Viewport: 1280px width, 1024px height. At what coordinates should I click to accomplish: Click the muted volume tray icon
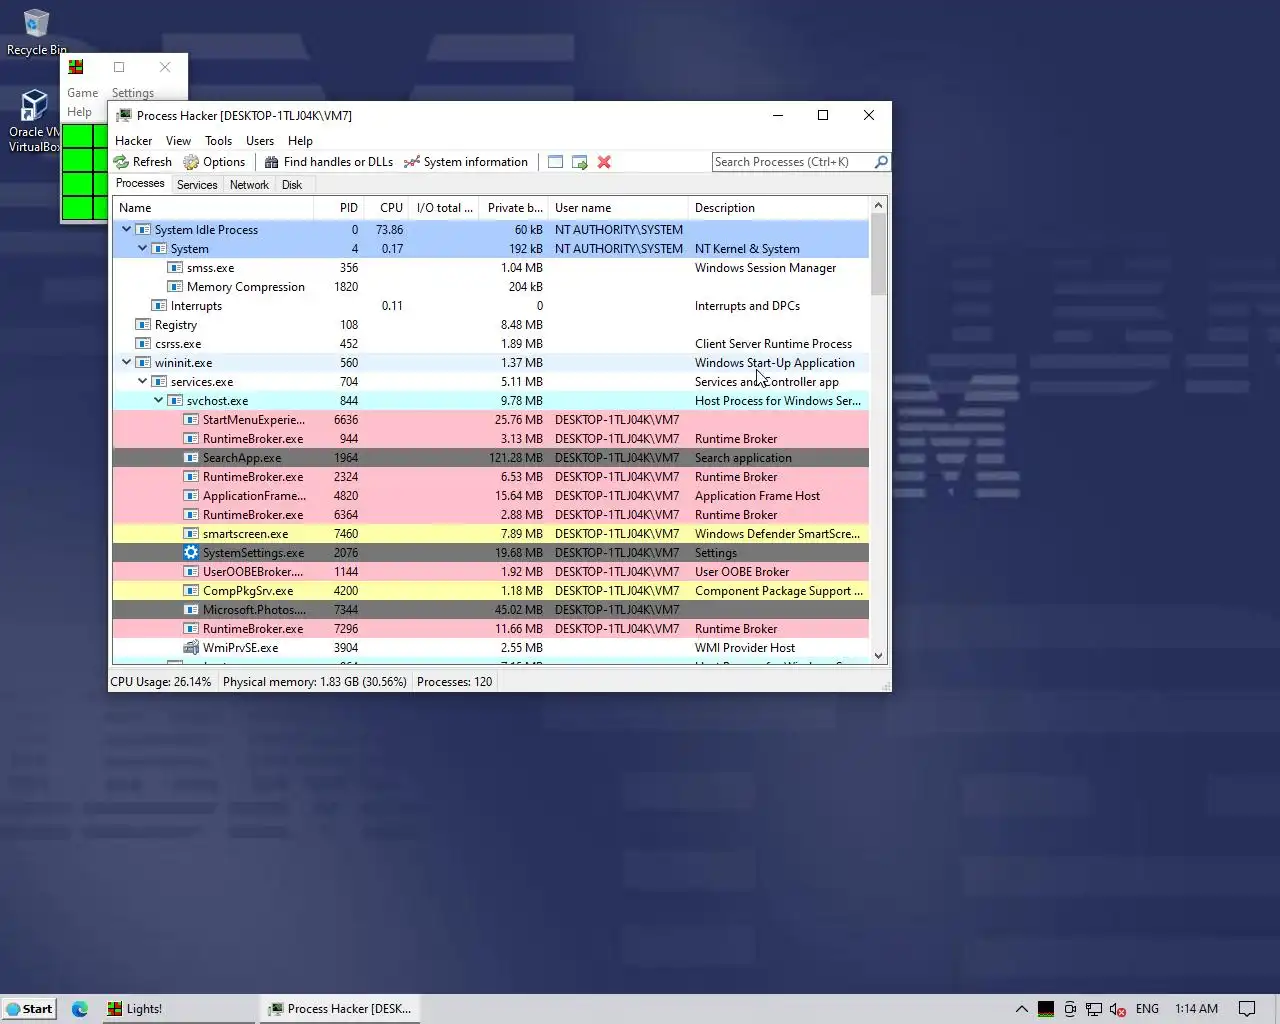[x=1118, y=1009]
